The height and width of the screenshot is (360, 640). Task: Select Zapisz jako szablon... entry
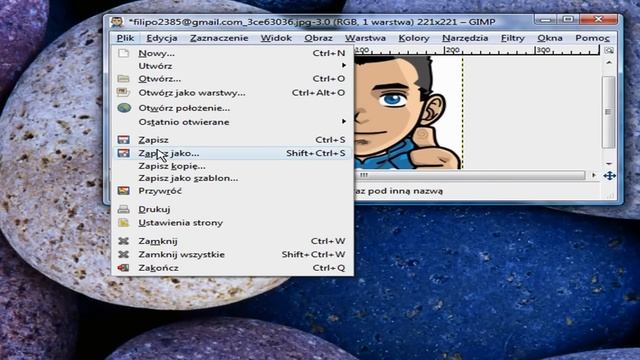232,178
